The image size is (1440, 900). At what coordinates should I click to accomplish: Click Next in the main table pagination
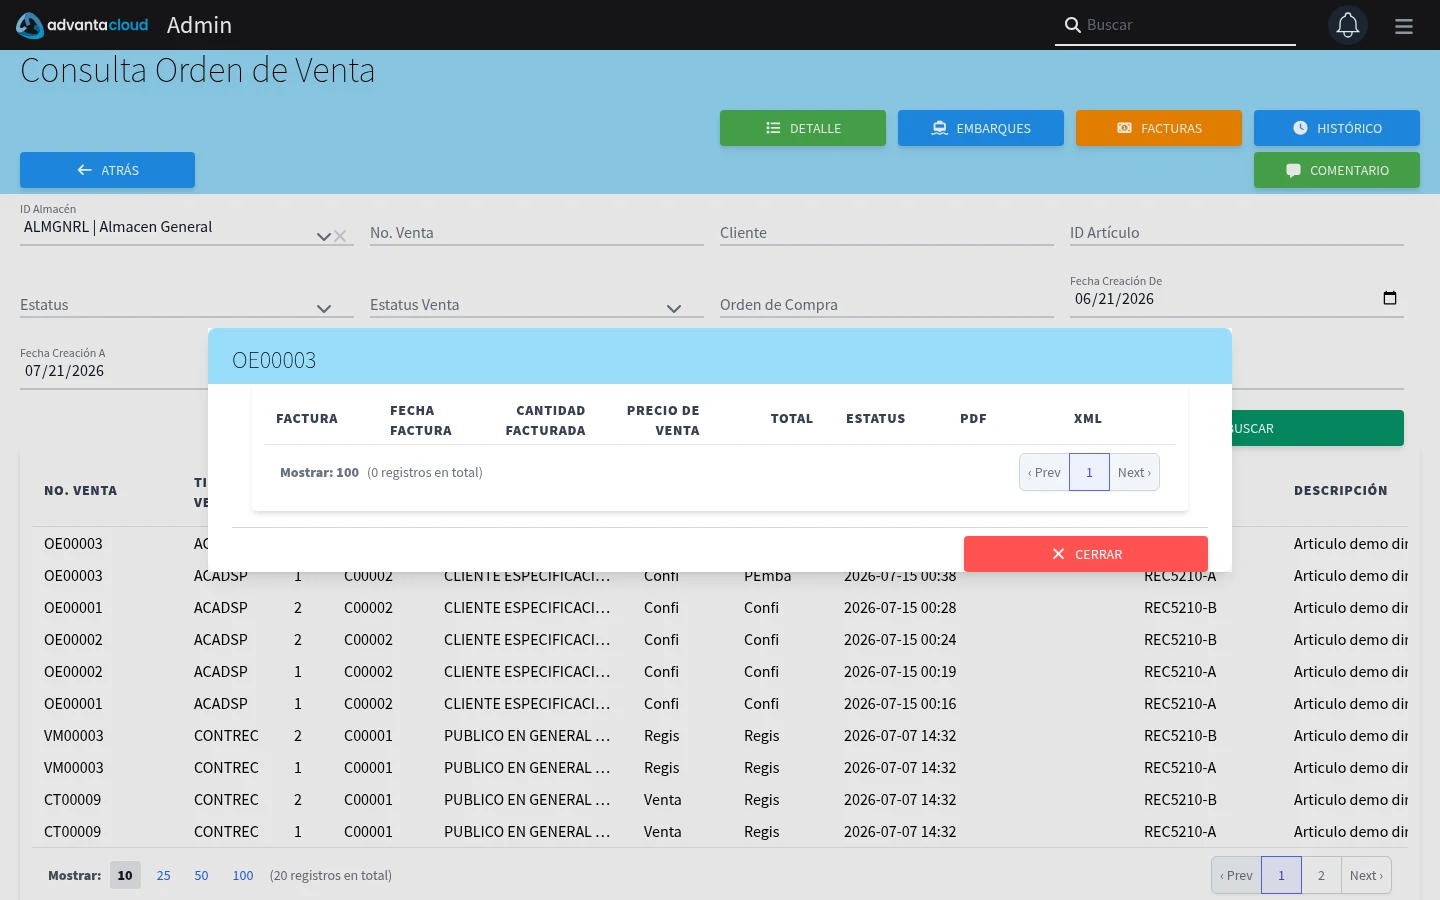tap(1366, 875)
